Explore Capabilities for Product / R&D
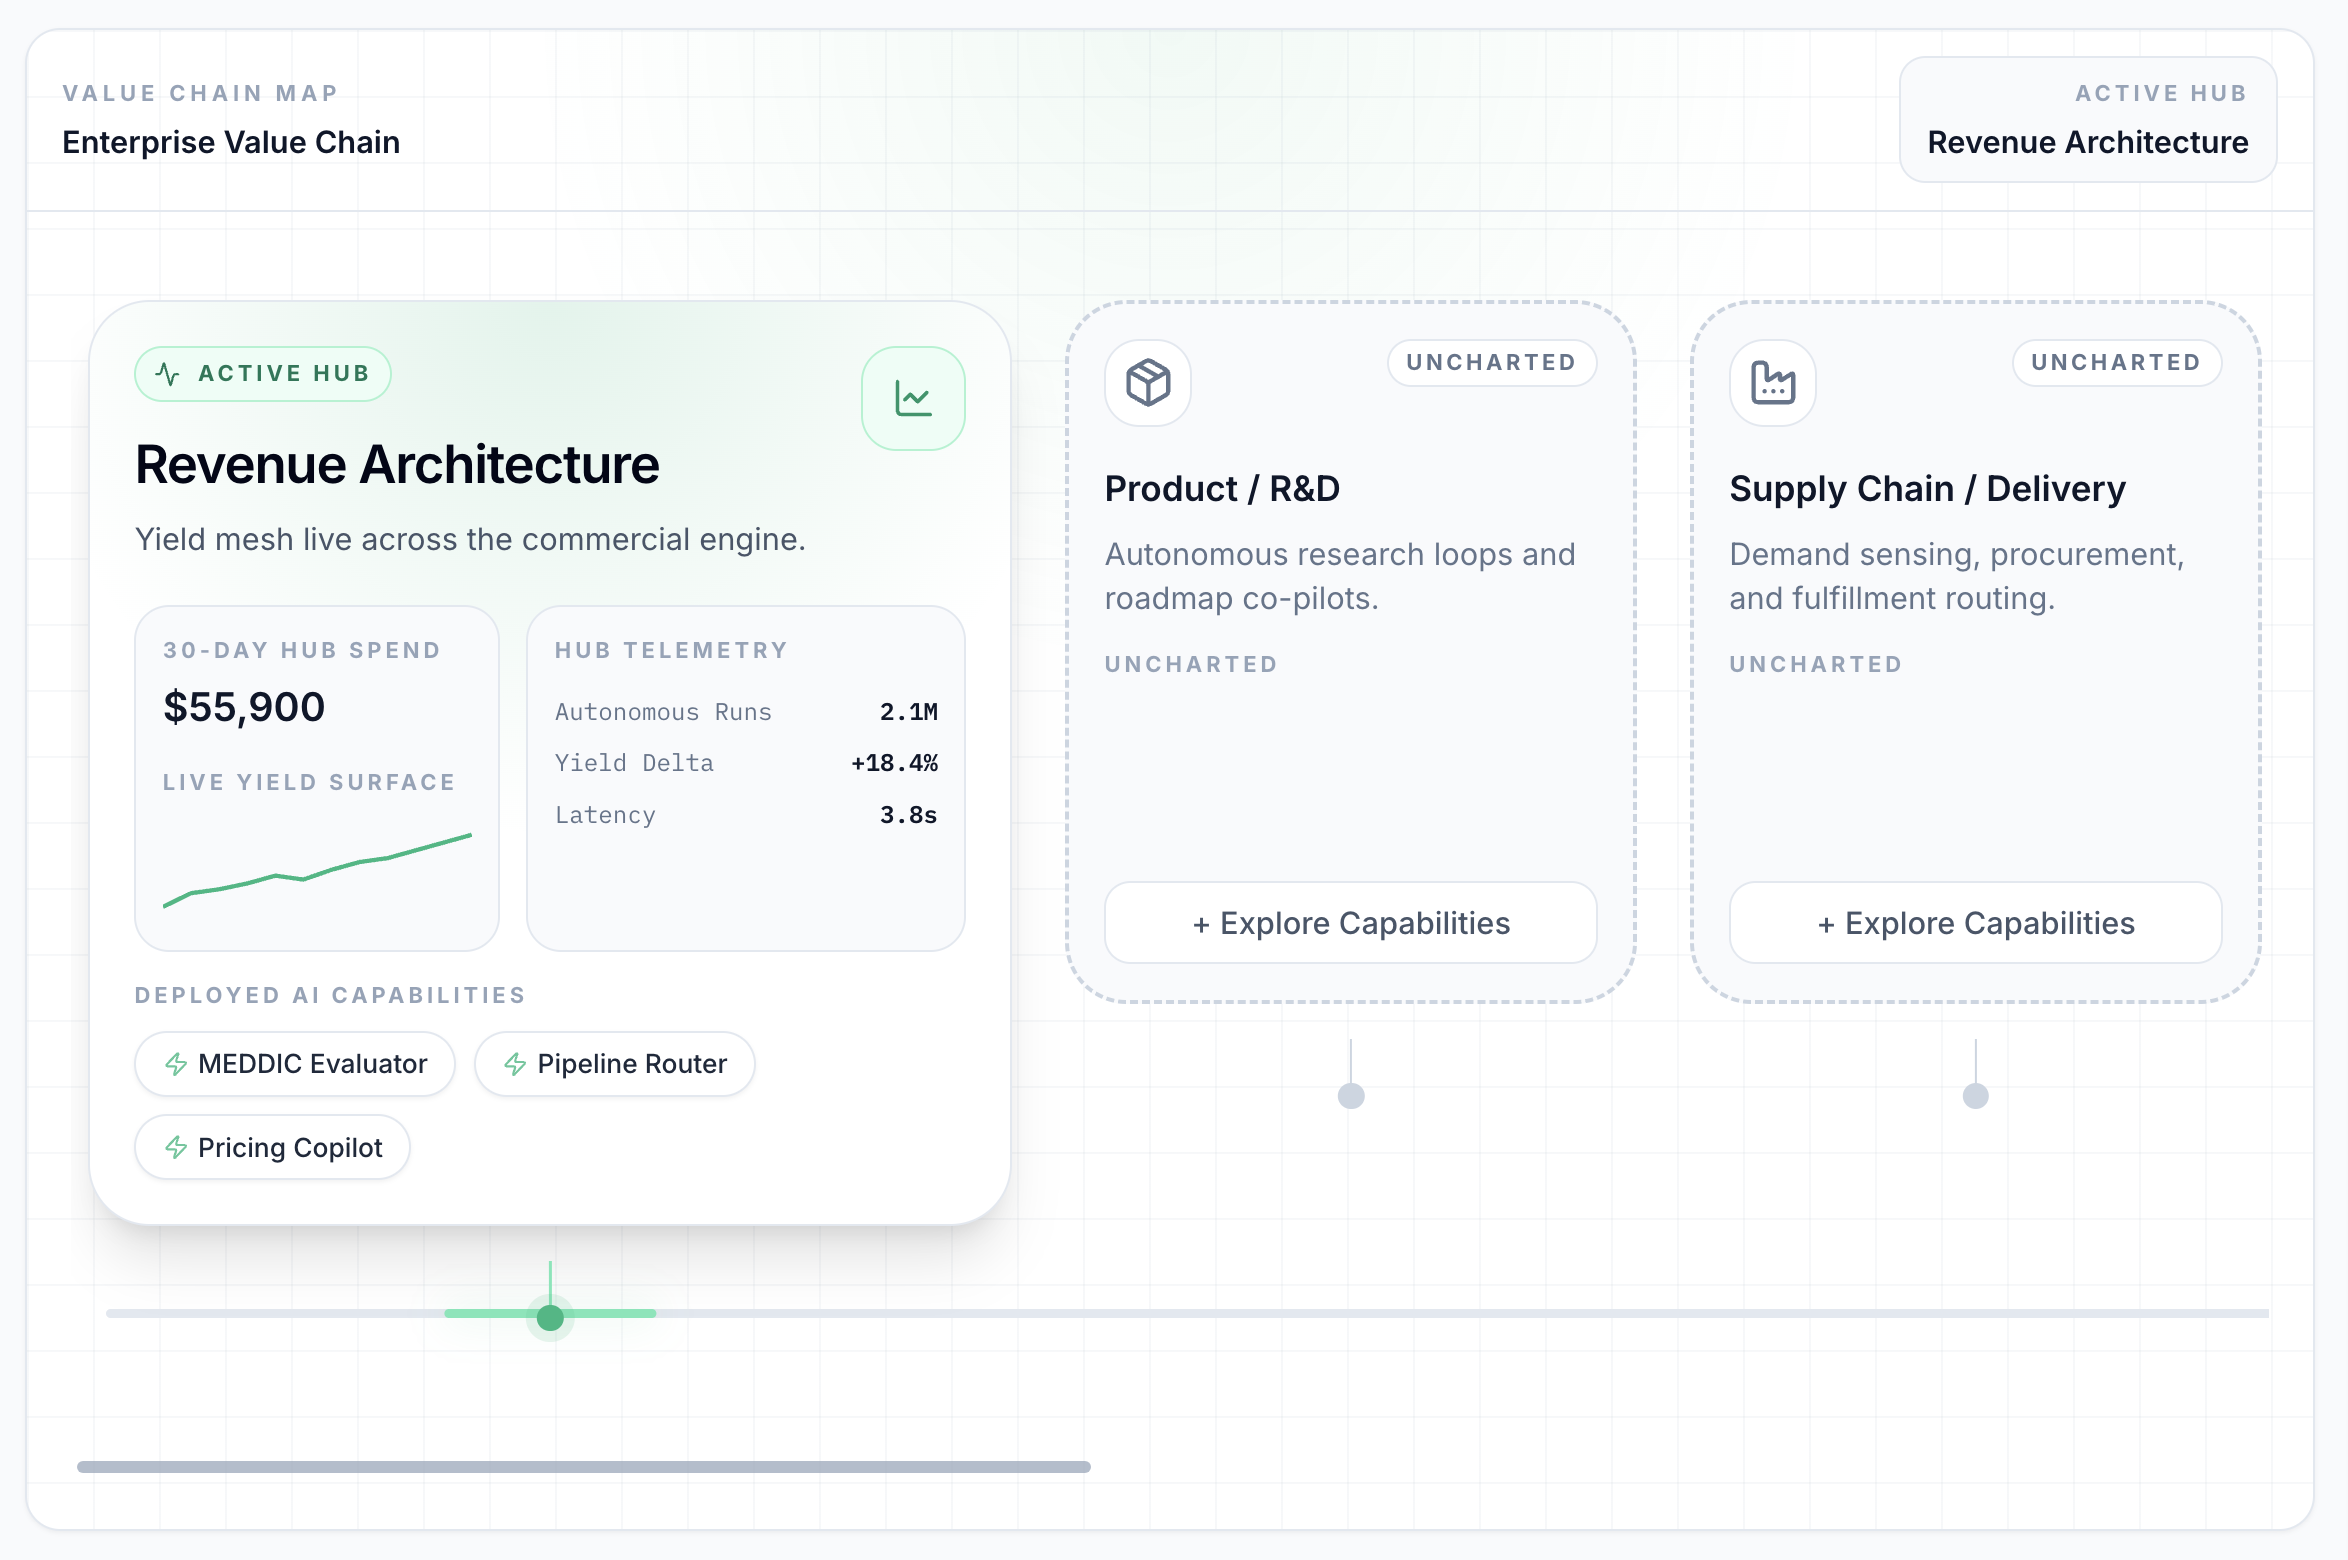The image size is (2348, 1560). pos(1351,922)
